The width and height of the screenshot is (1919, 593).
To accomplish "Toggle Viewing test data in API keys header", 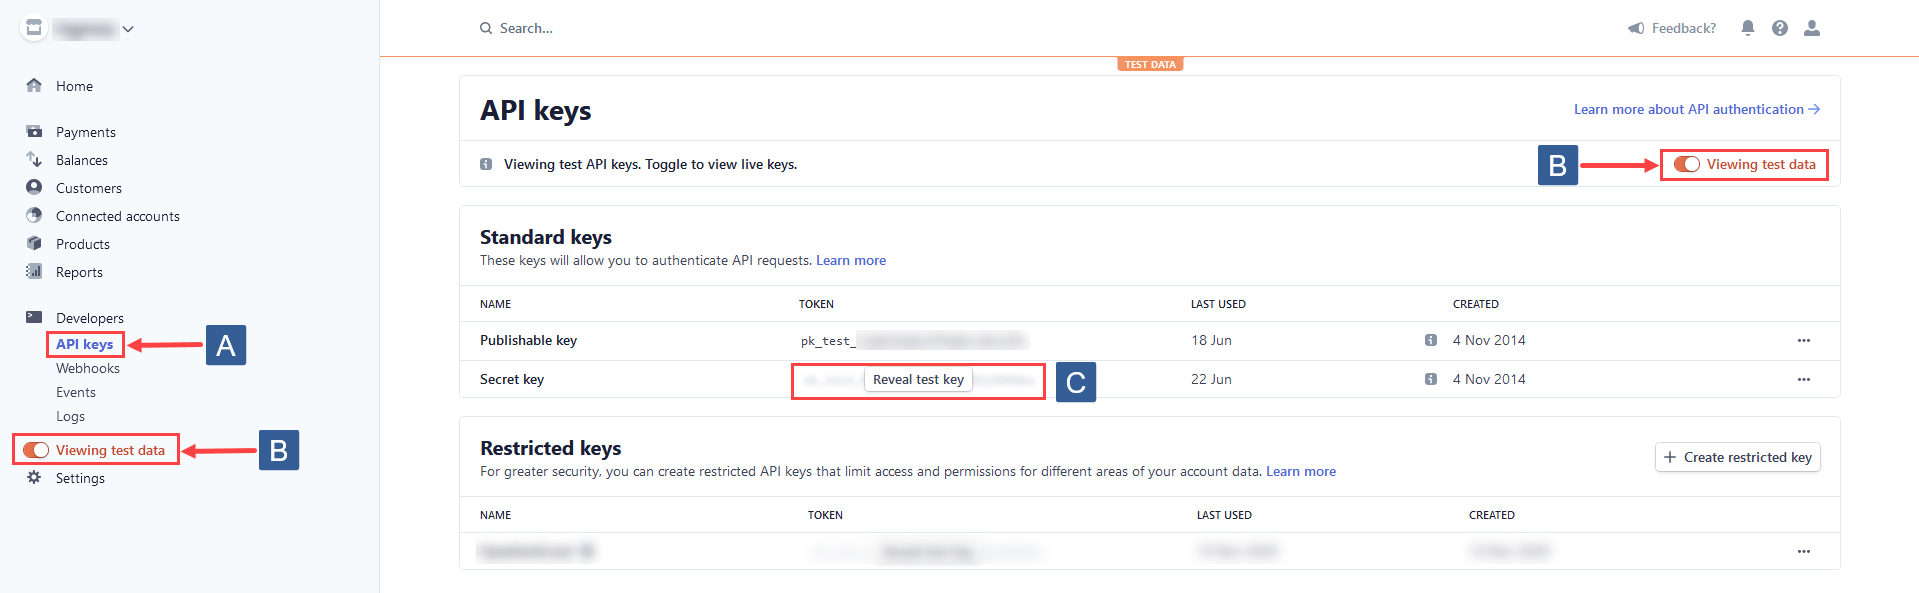I will (x=1687, y=164).
